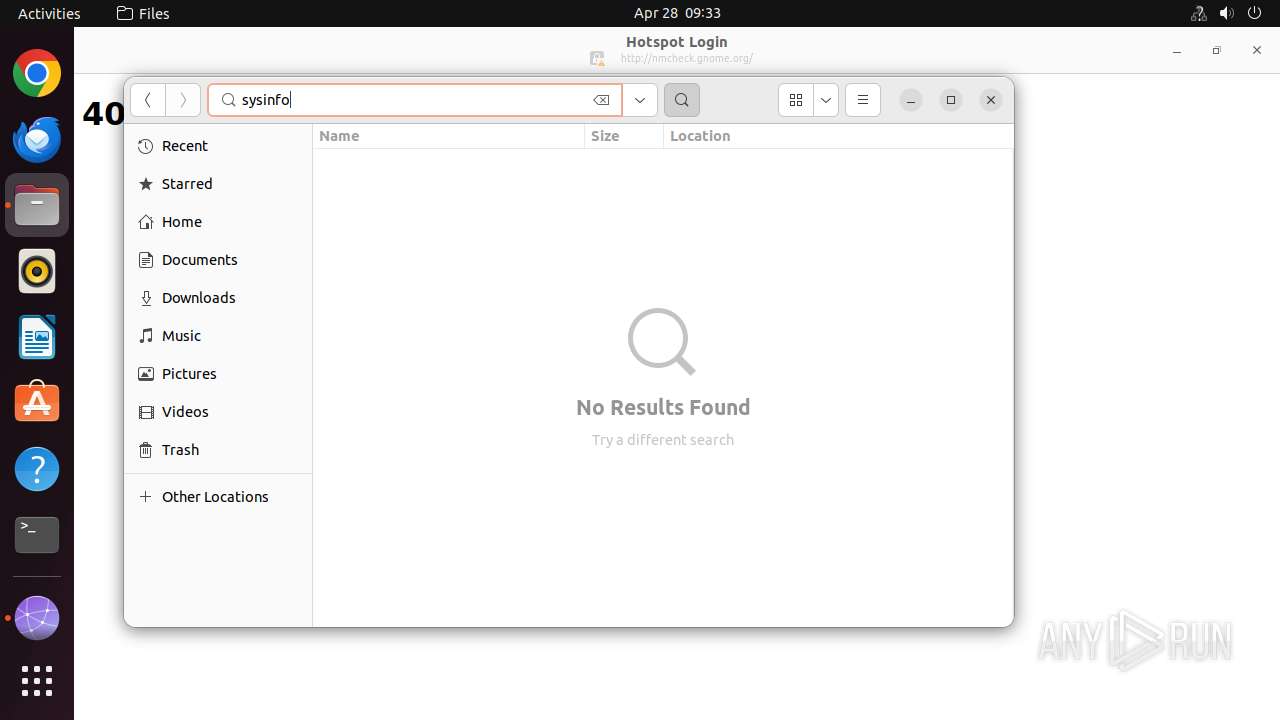The width and height of the screenshot is (1280, 720).
Task: Launch LibreOffice Writer from dock
Action: 37,337
